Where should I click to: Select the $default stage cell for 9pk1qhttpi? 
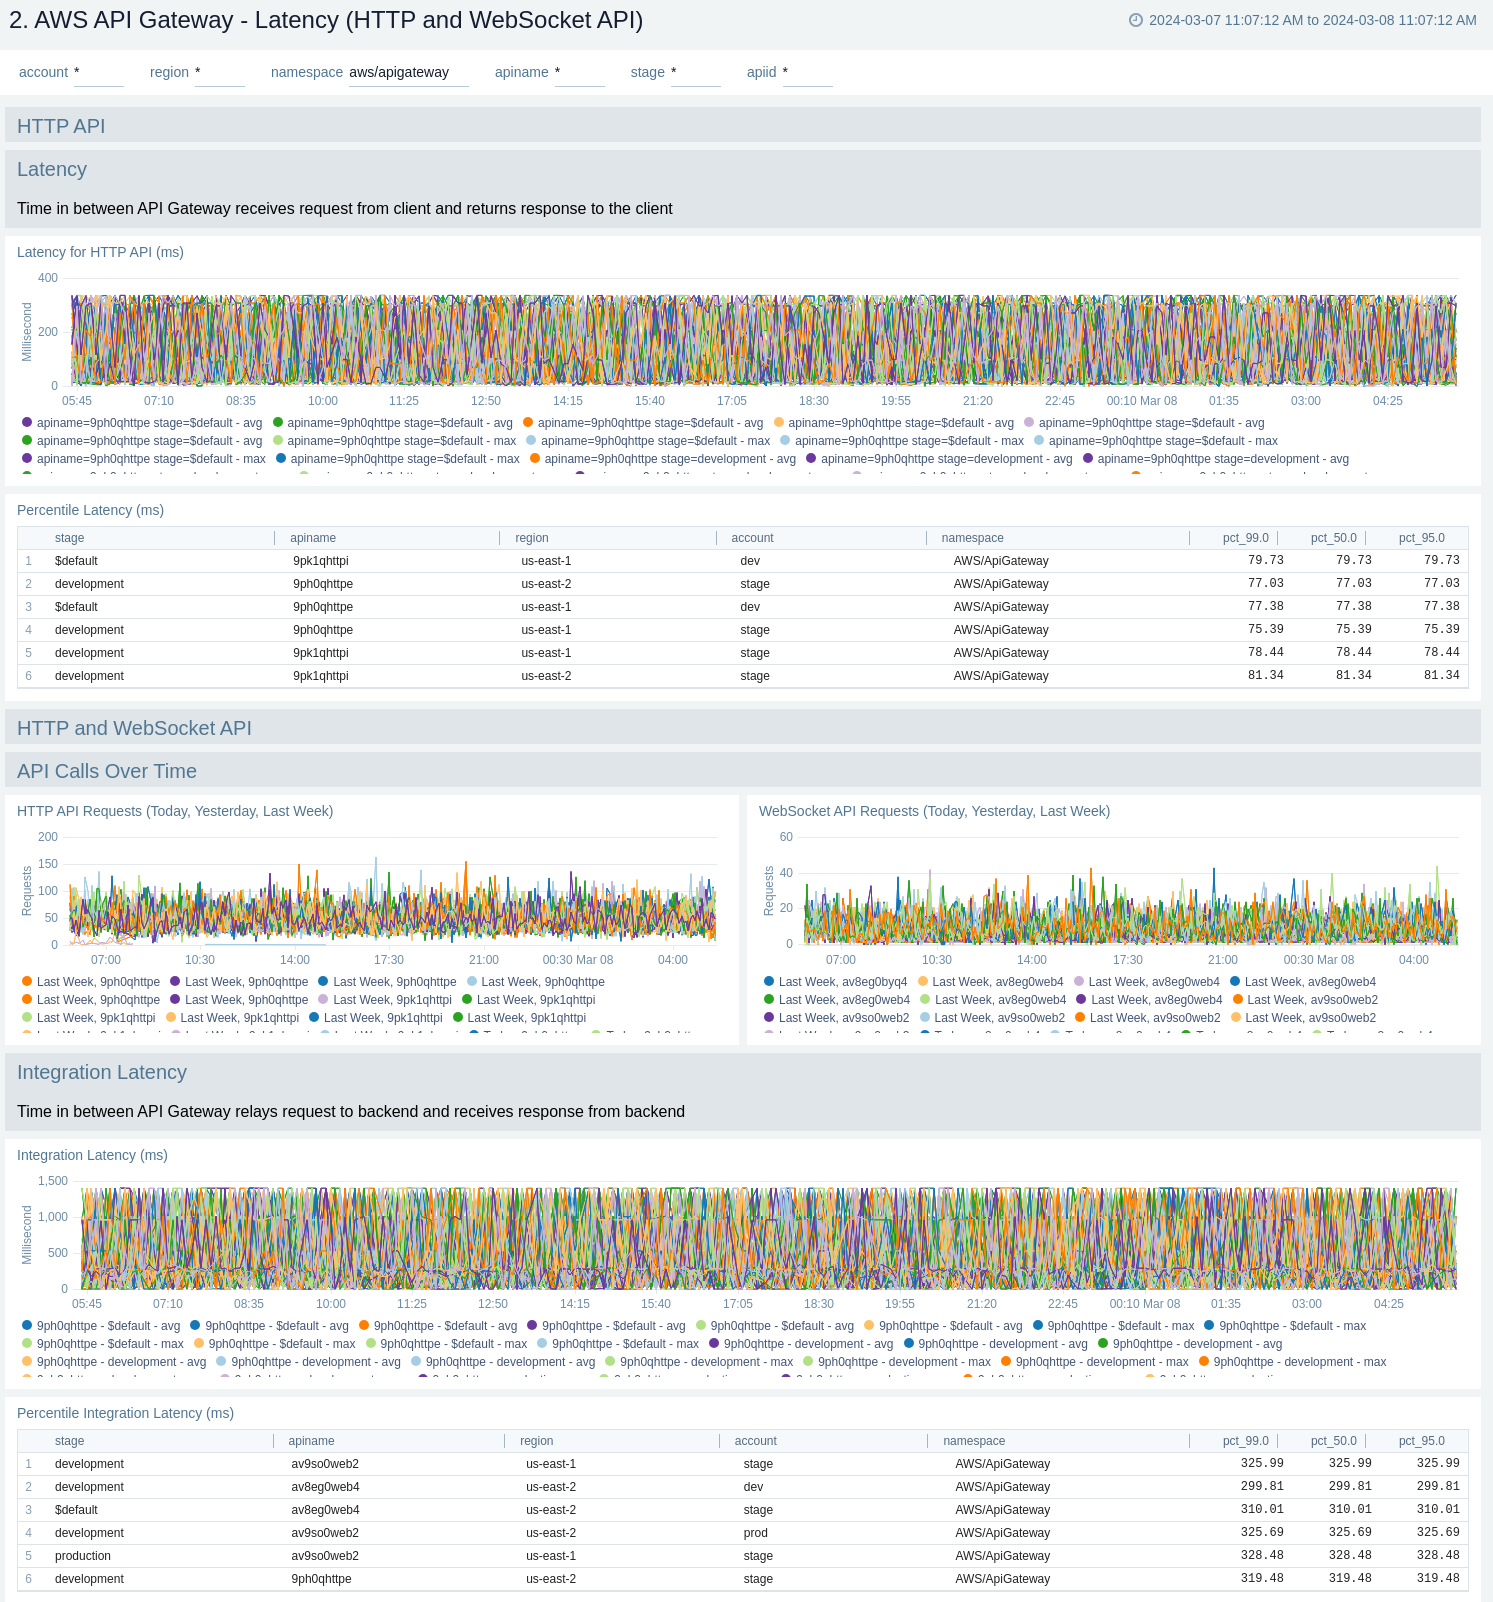click(x=76, y=561)
